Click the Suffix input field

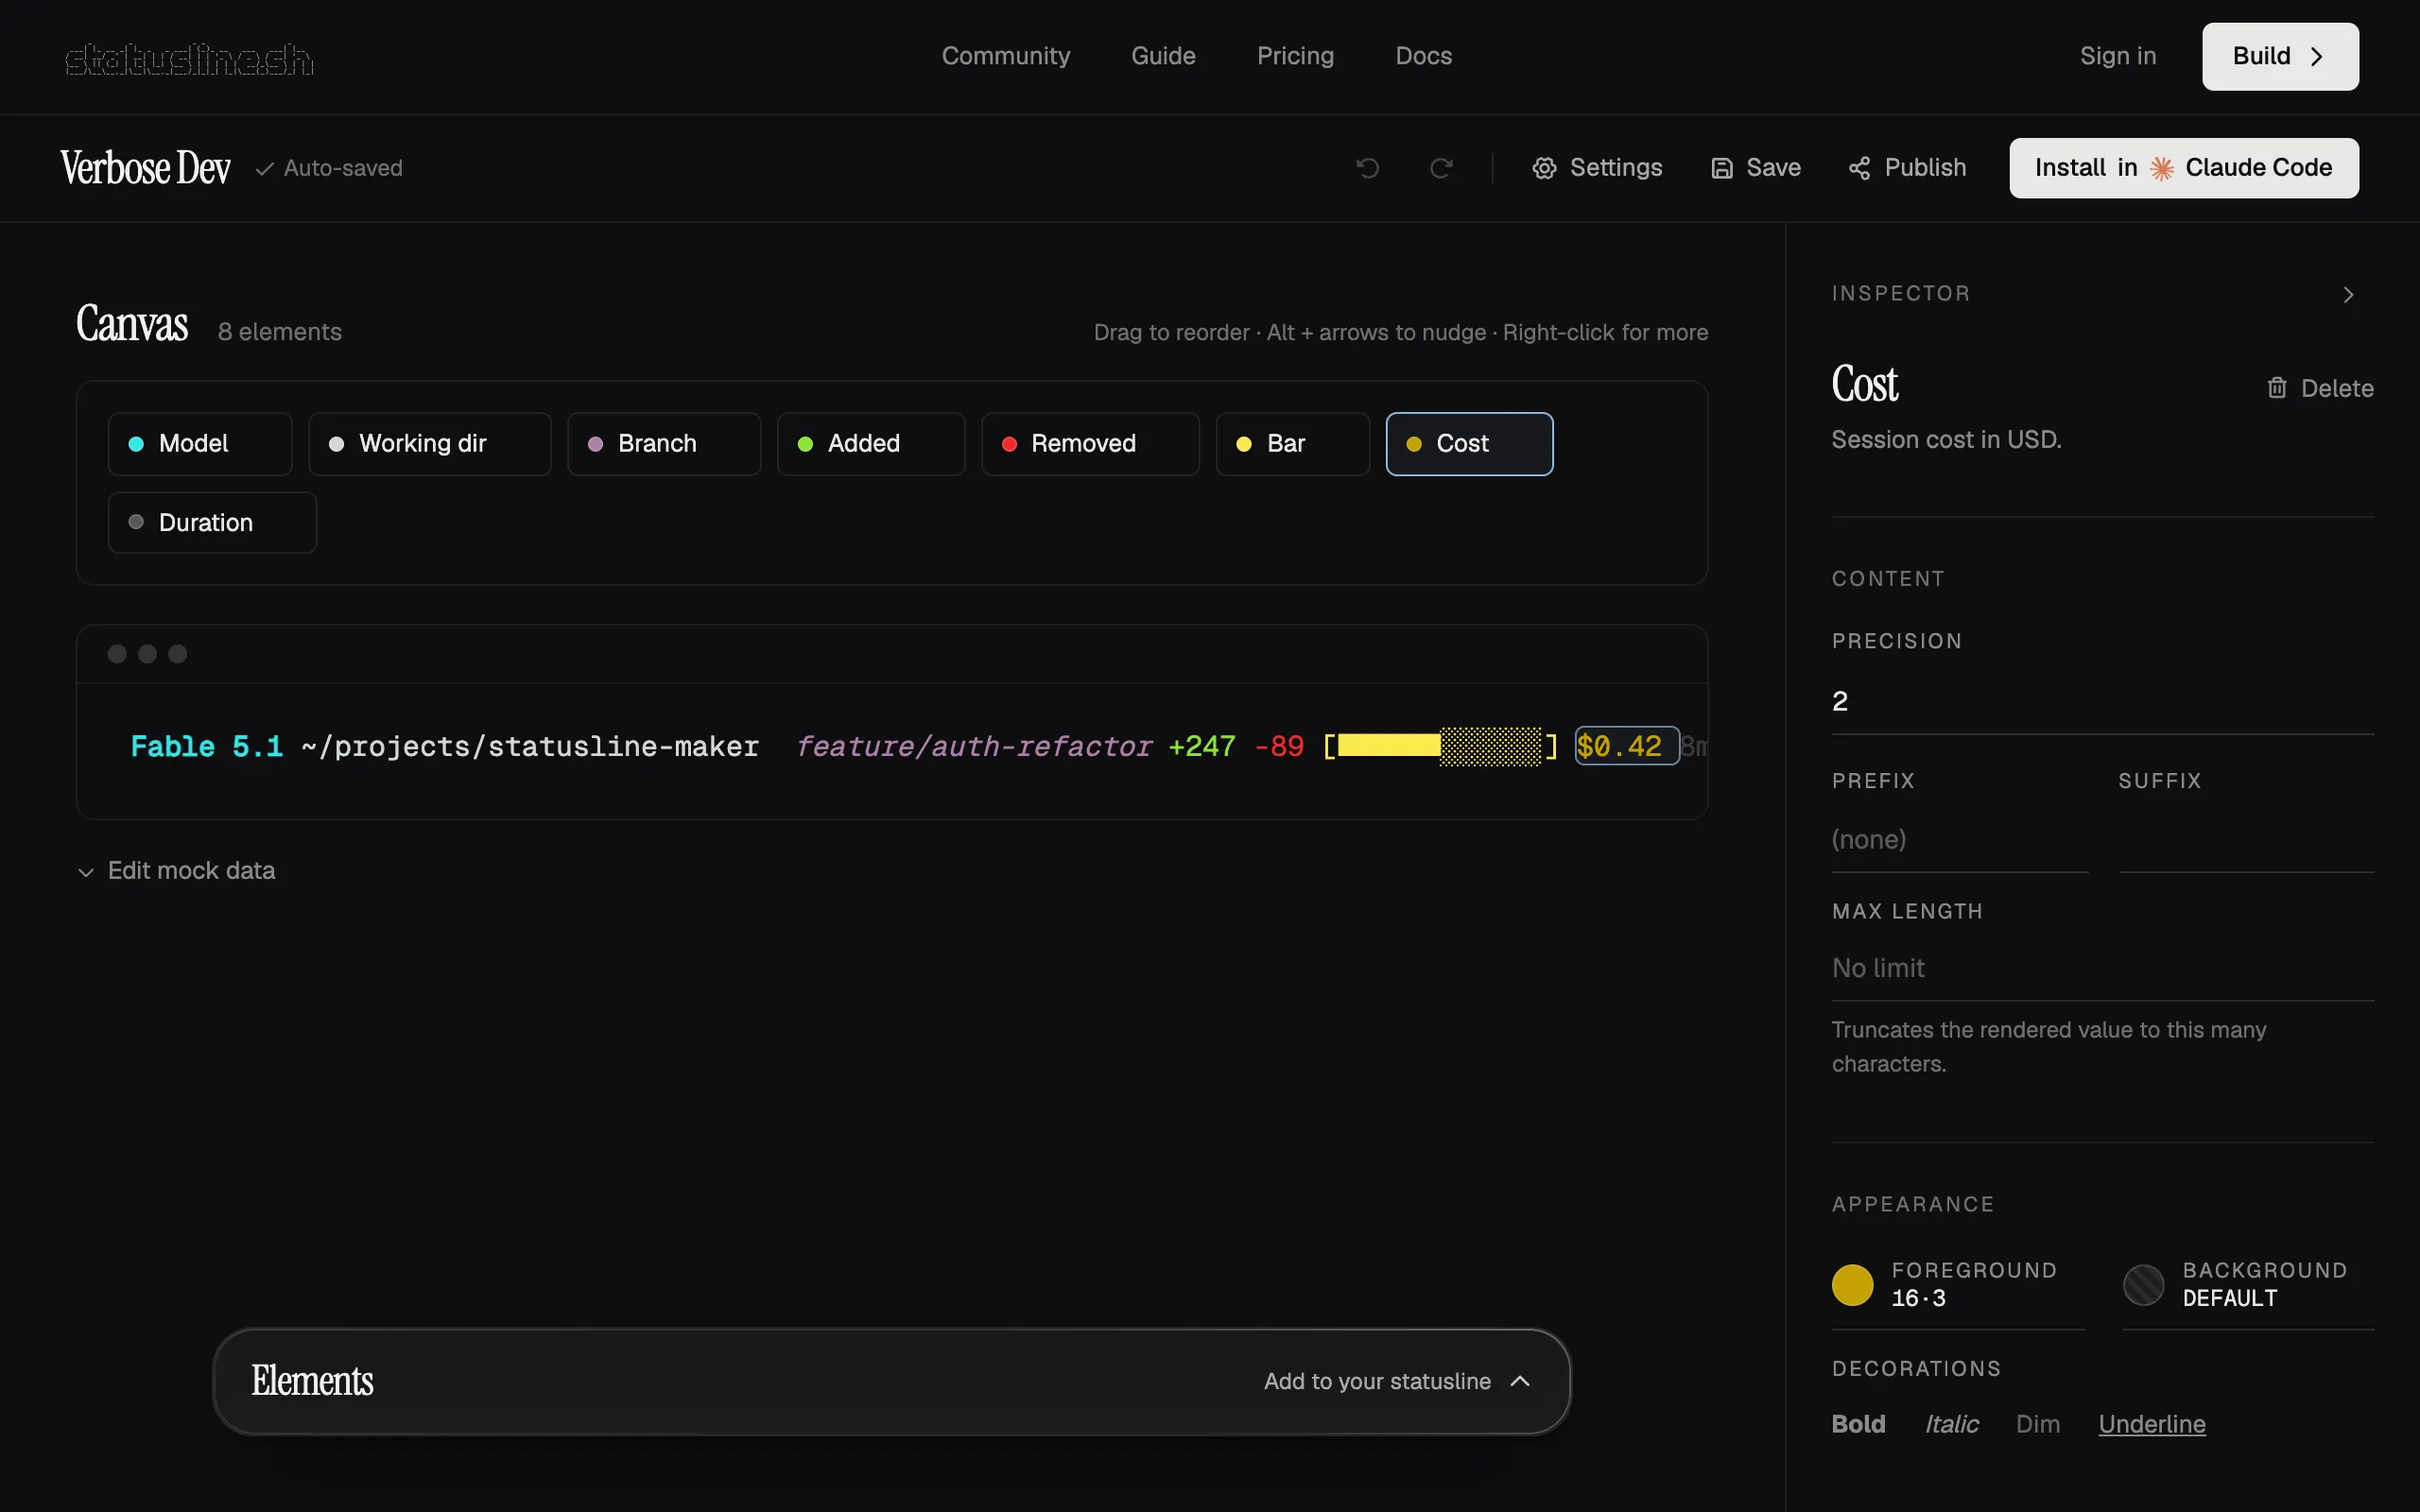[x=2246, y=840]
